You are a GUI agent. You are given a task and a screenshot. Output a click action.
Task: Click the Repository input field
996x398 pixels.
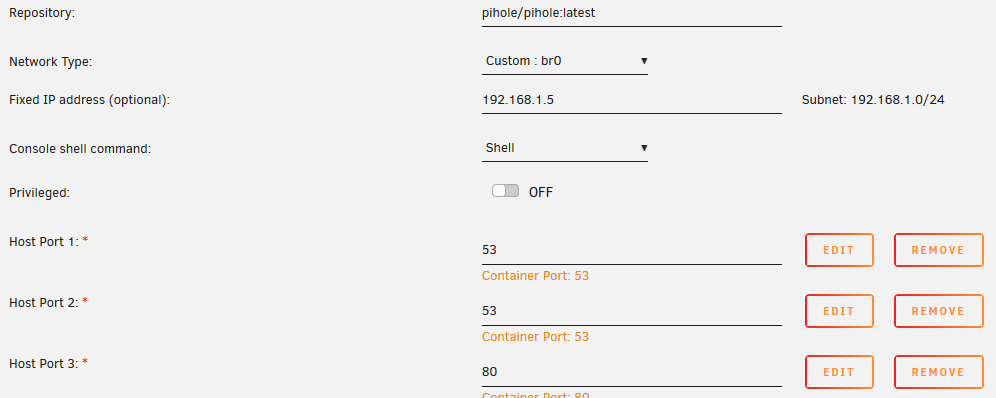click(x=631, y=13)
